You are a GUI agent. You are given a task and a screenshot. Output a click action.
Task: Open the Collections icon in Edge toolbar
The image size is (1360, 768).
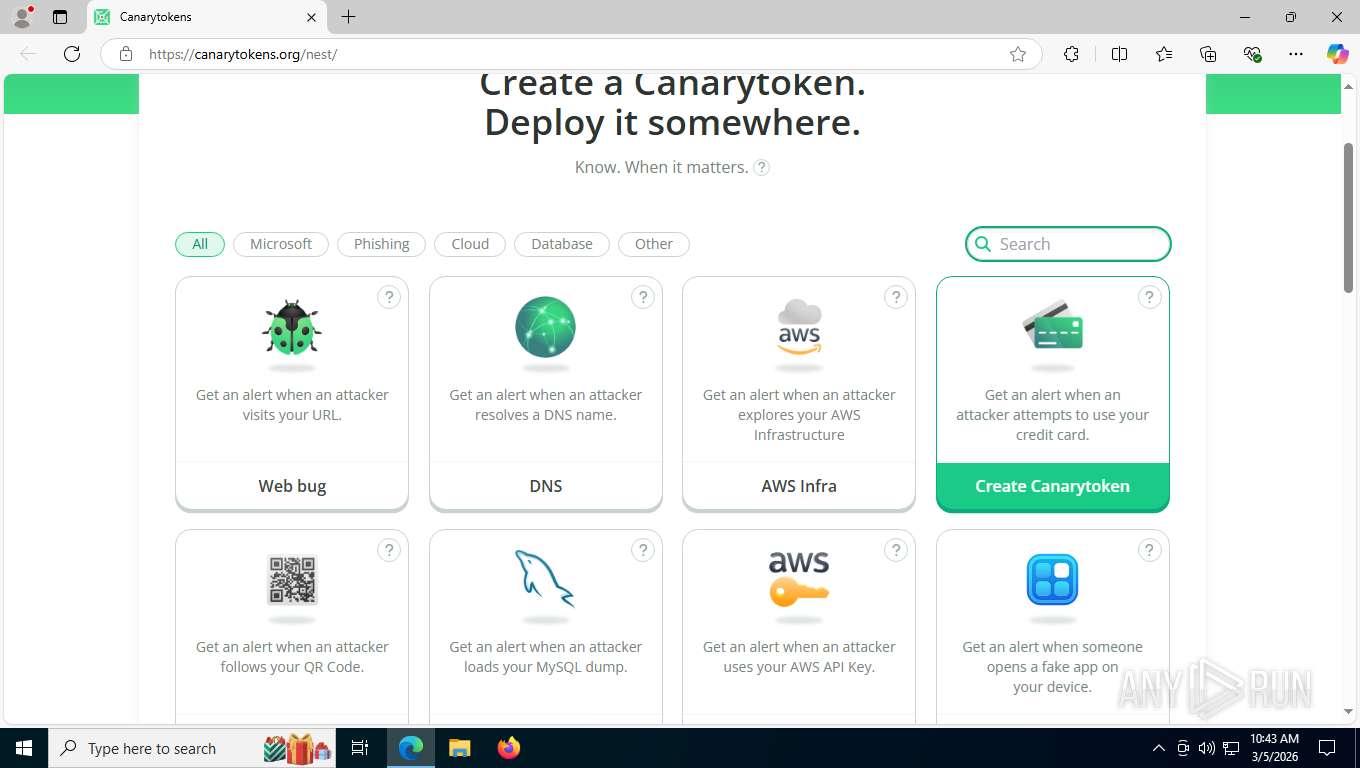tap(1208, 54)
